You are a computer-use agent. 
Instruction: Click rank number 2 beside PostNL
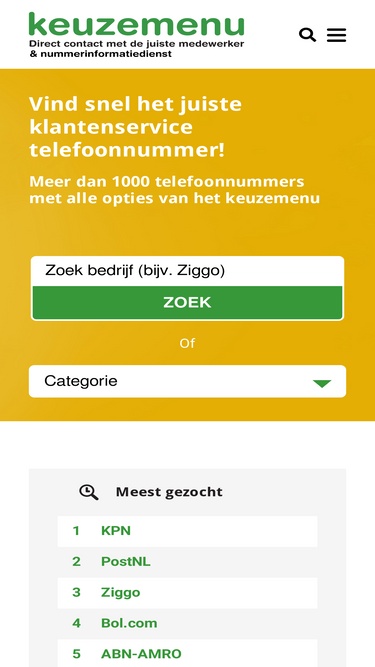click(x=76, y=562)
